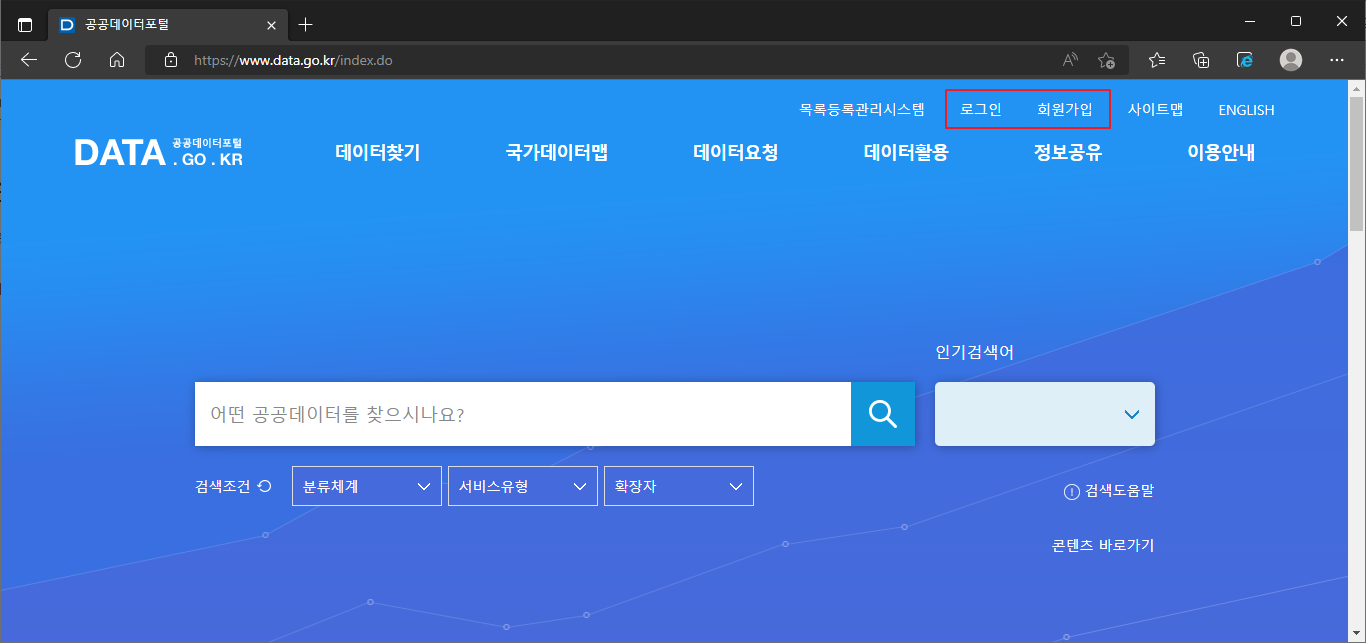Select the 공공데이터포털 browser tab
Screen dimensions: 1366x643
pyautogui.click(x=167, y=25)
